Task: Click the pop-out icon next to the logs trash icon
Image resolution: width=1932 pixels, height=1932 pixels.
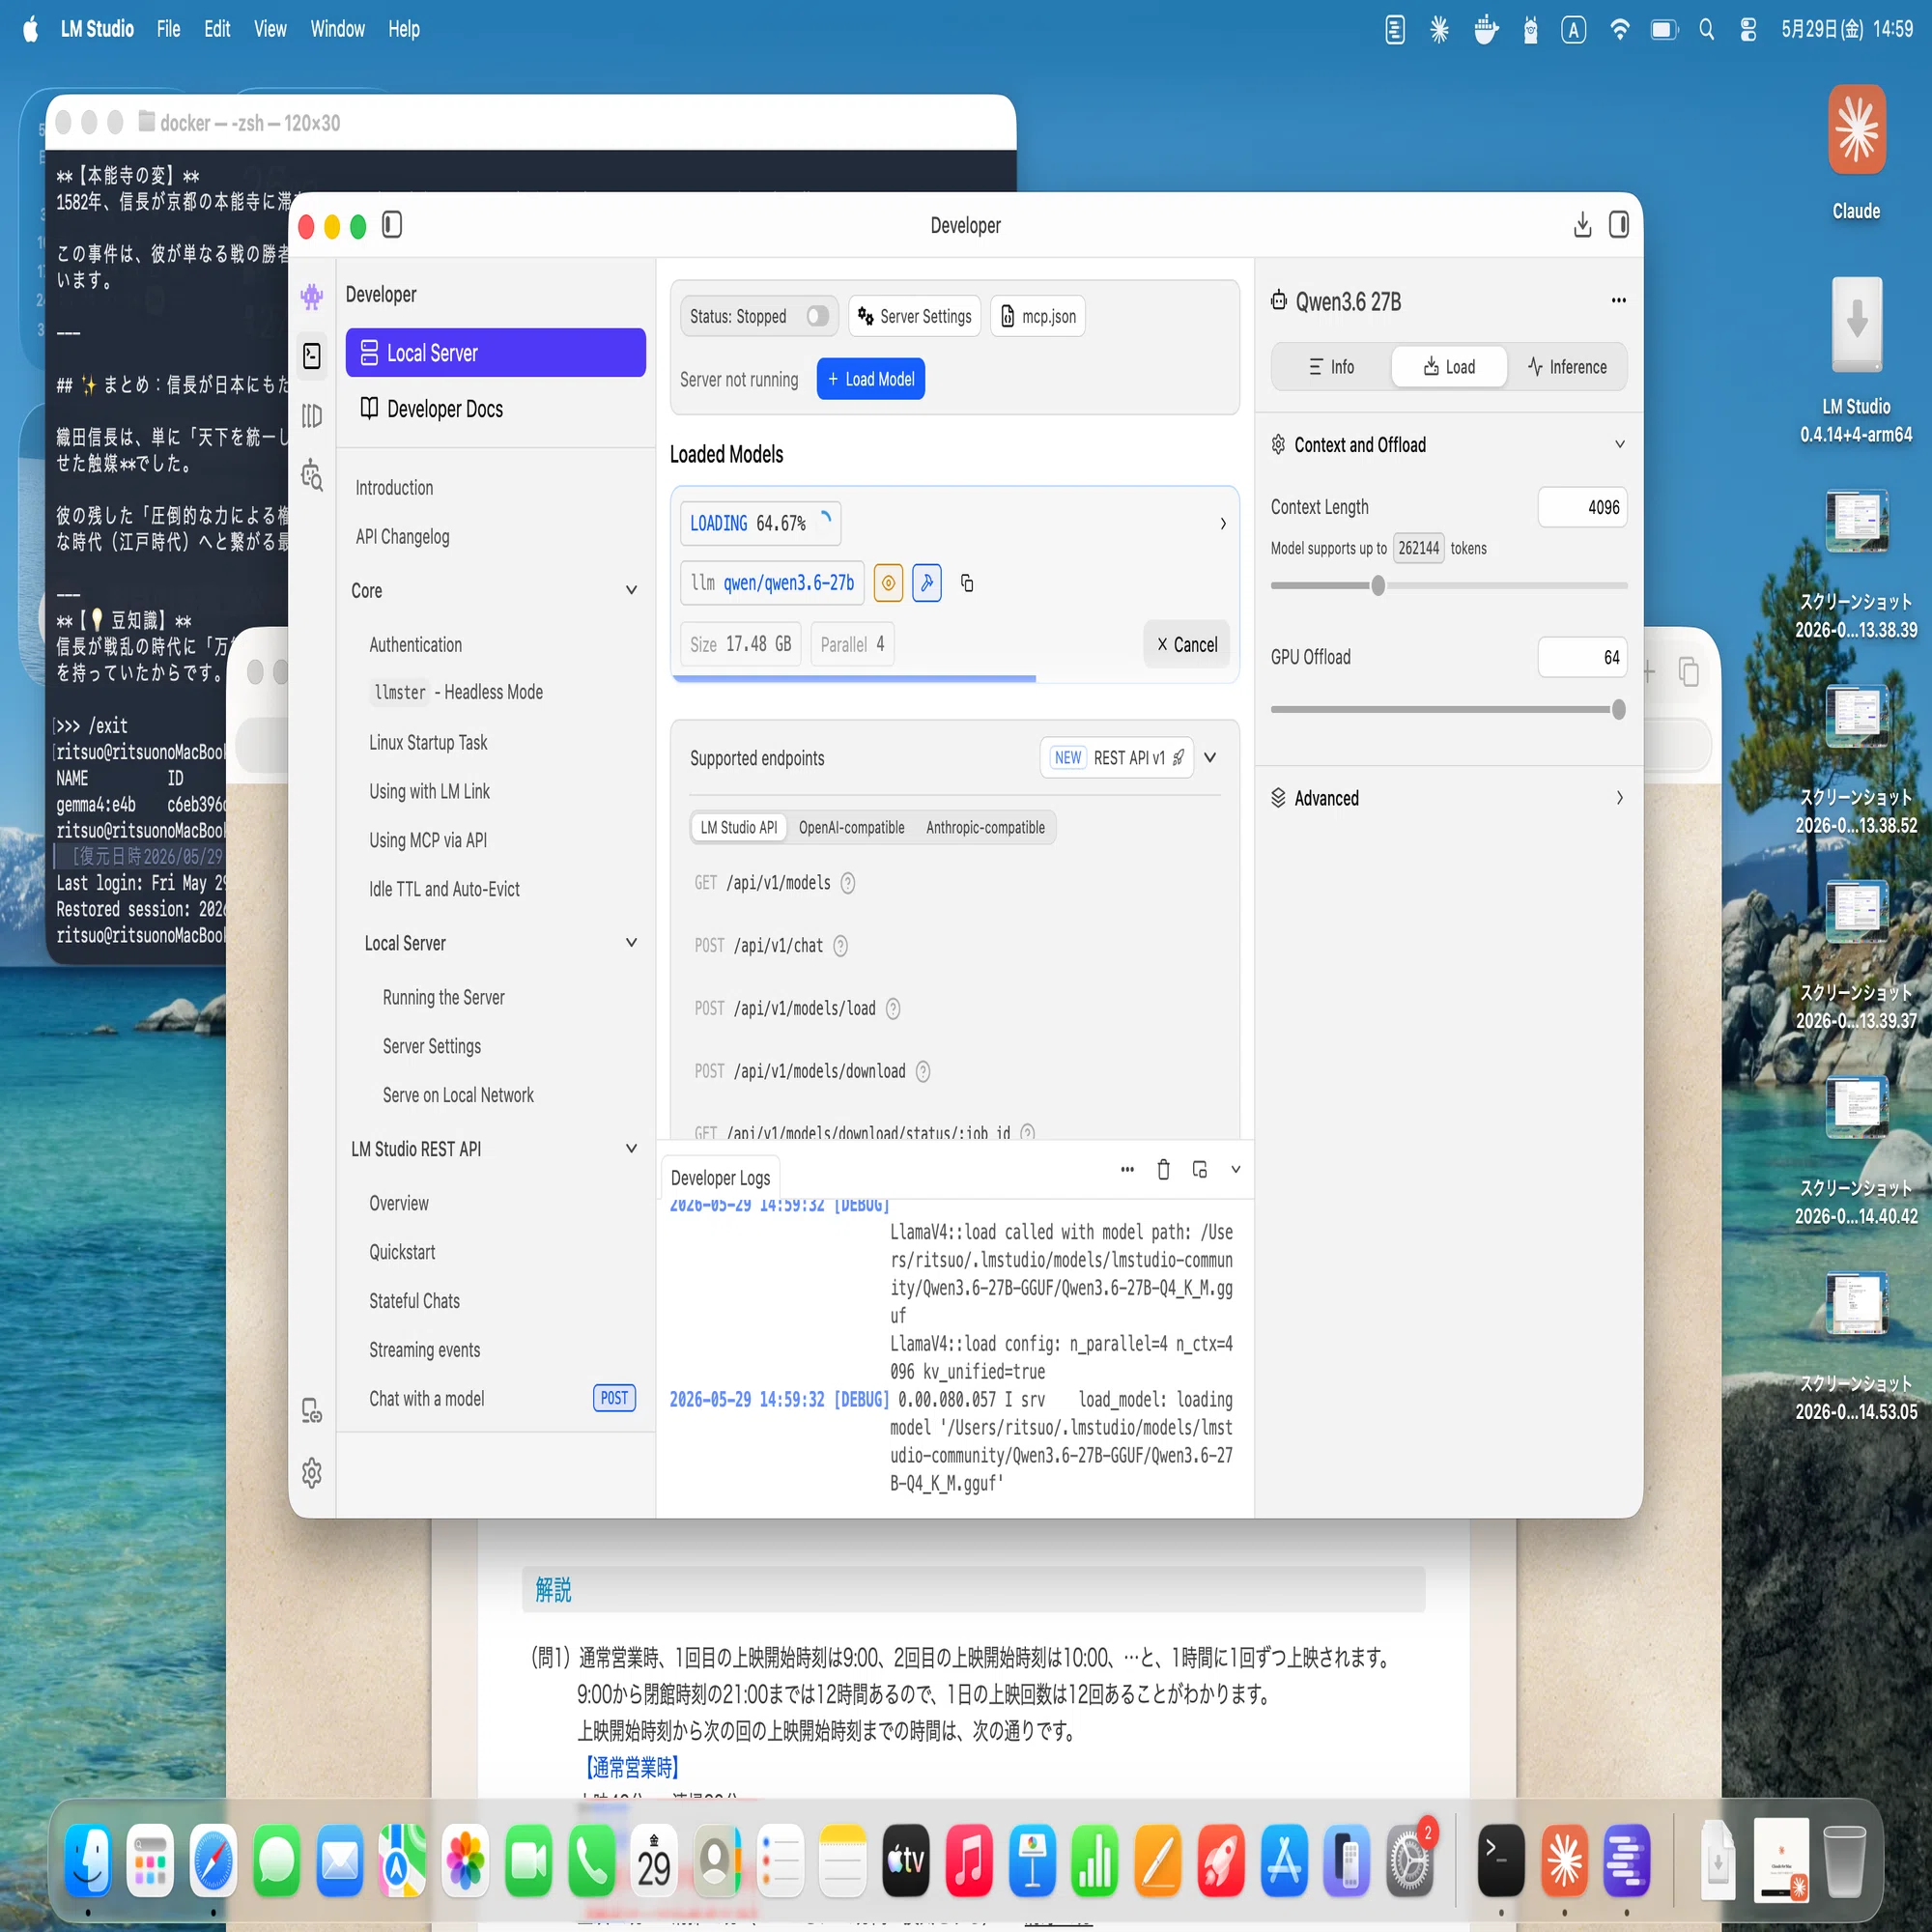Action: [1200, 1169]
